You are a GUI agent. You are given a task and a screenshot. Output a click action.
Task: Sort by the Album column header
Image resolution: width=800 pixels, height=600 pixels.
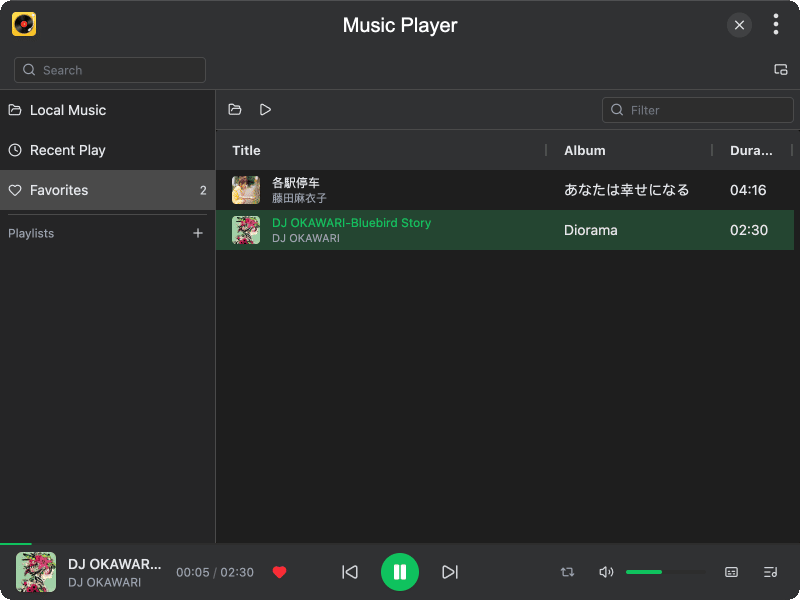[x=585, y=151]
